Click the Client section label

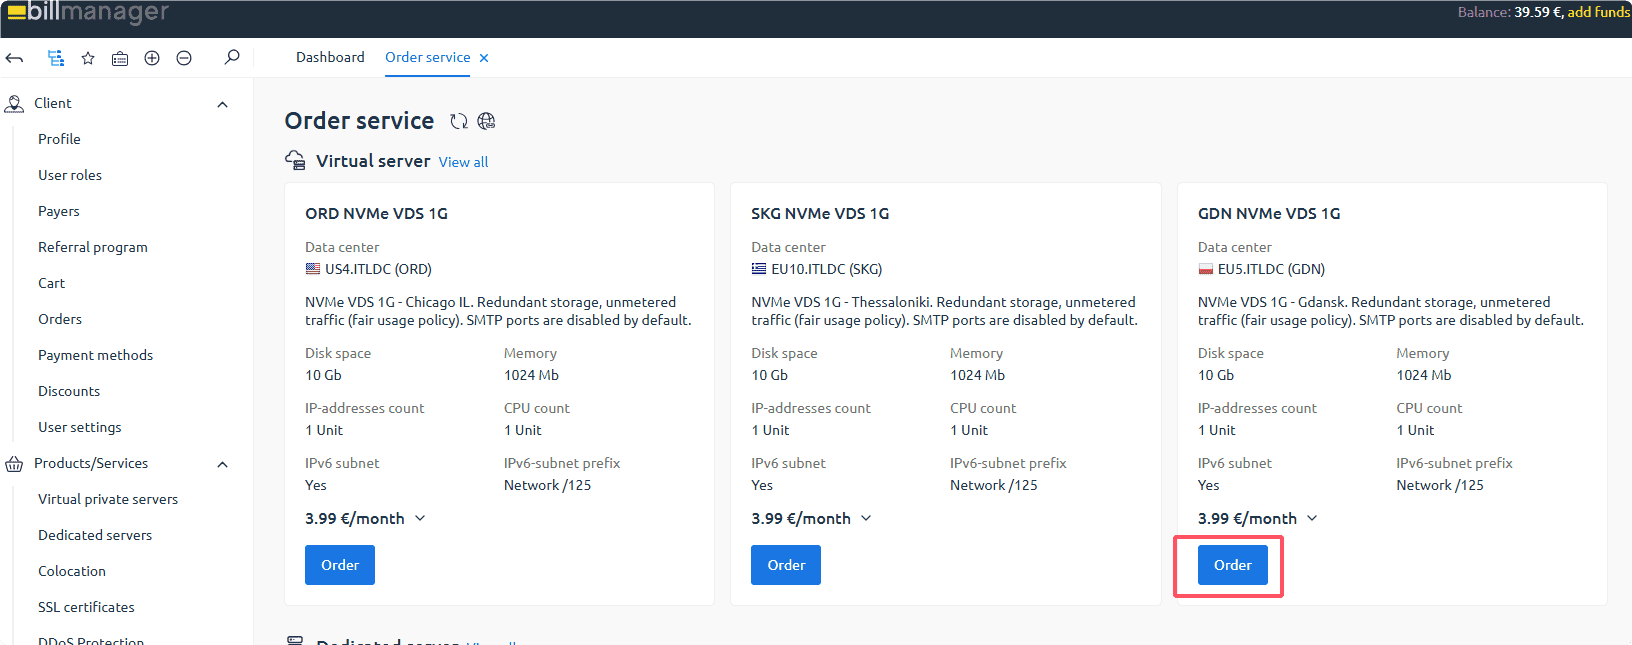tap(53, 103)
